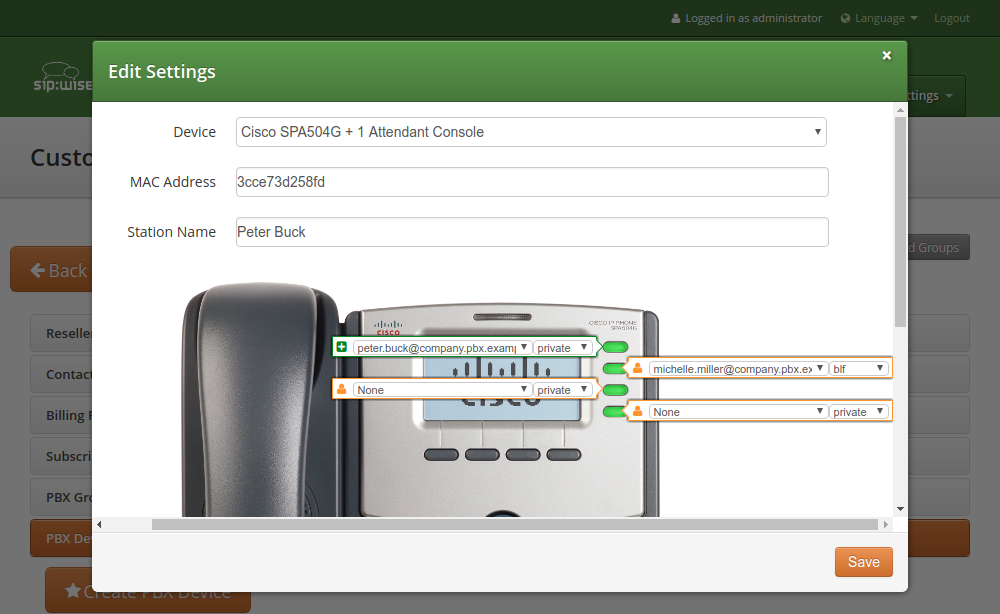Click the Logged in as administrator text
Screen dimensions: 1000x614
[753, 18]
